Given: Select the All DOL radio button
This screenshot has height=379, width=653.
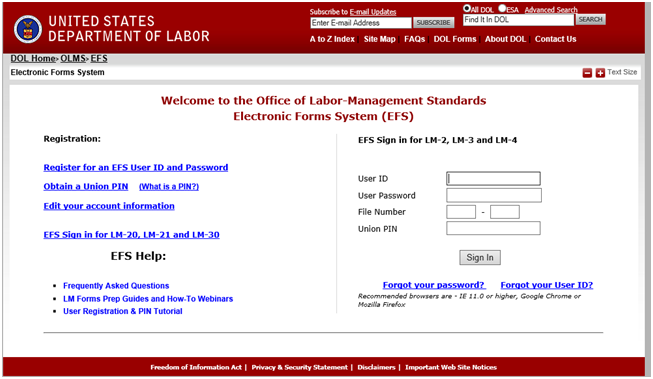Looking at the screenshot, I should (467, 8).
